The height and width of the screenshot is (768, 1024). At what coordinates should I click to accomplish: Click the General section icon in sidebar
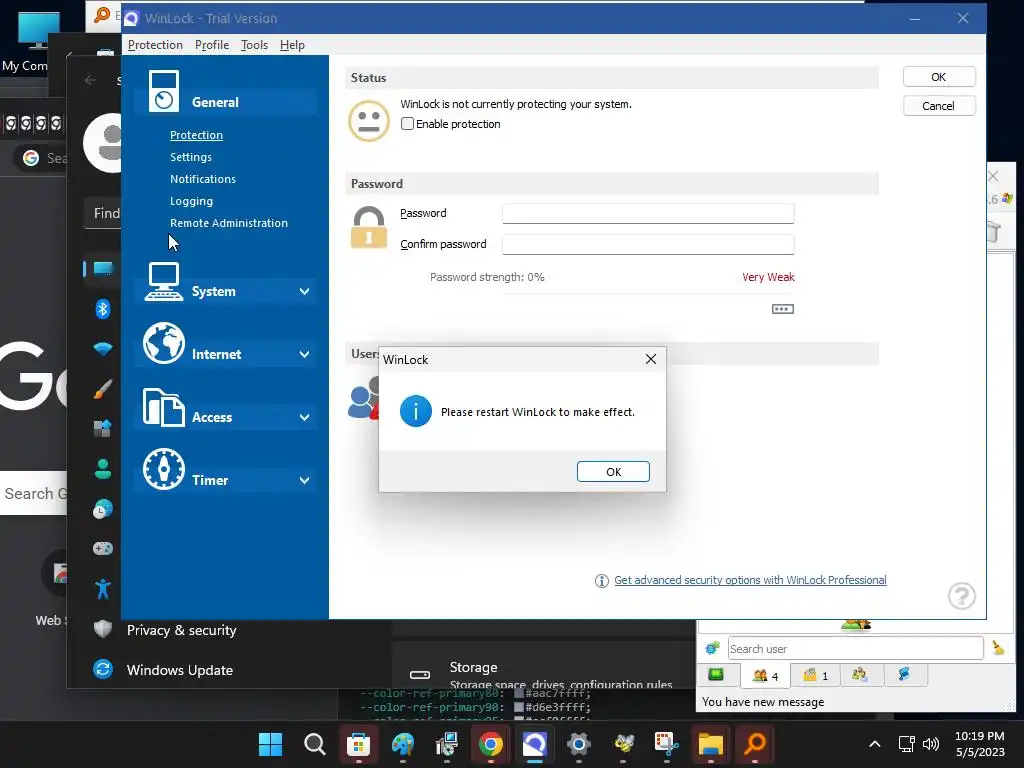(x=163, y=91)
